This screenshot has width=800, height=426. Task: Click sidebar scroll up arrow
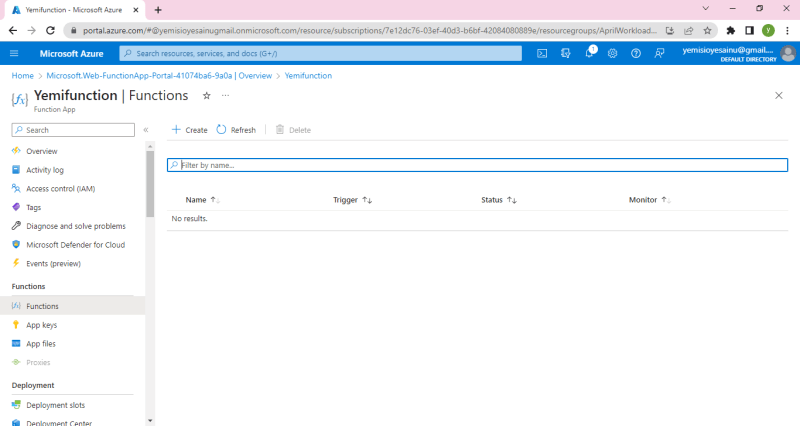pyautogui.click(x=150, y=146)
